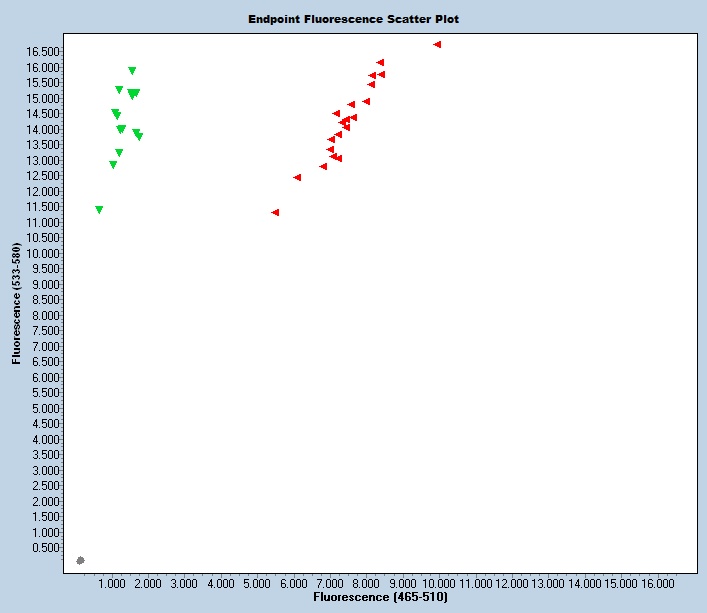Viewport: 707px width, 613px height.
Task: Click the second-highest red marker near 16.000
Action: 380,62
